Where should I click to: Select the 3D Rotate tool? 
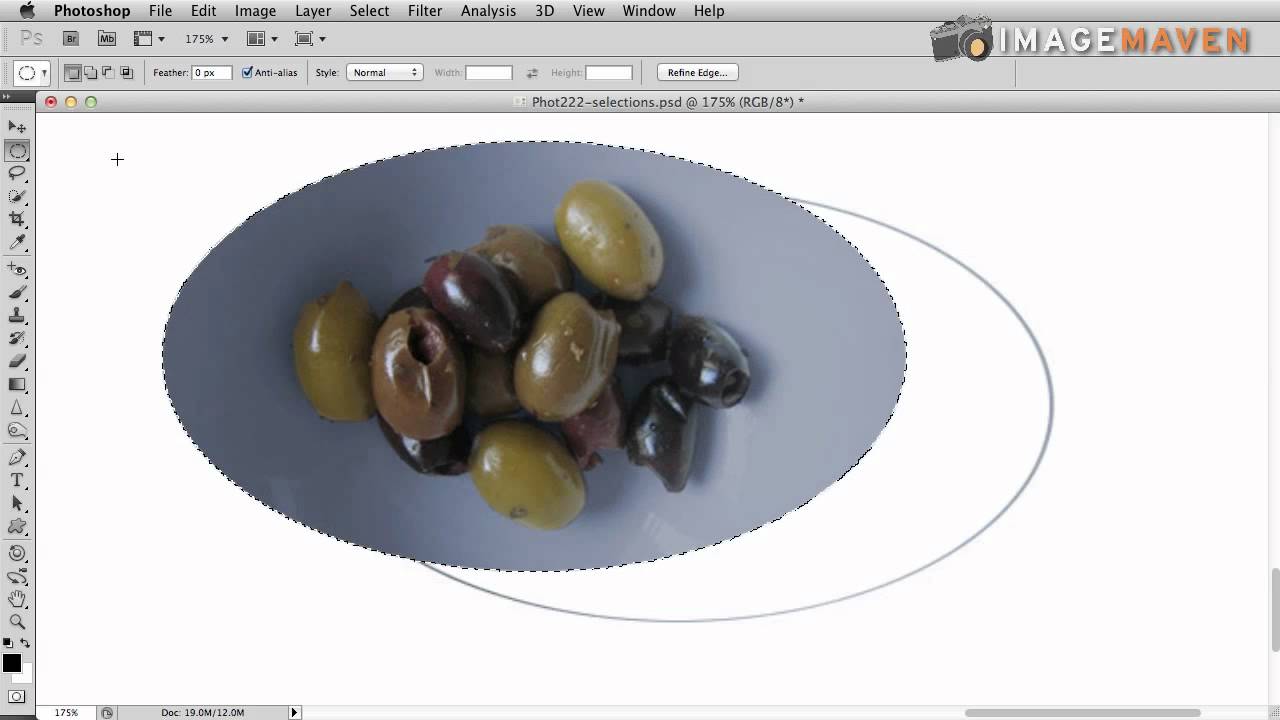(17, 553)
